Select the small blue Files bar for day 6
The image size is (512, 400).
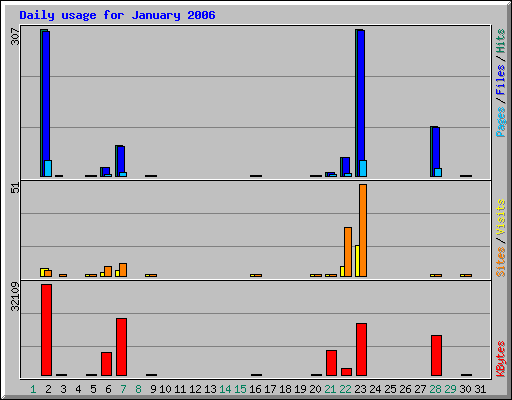point(106,171)
